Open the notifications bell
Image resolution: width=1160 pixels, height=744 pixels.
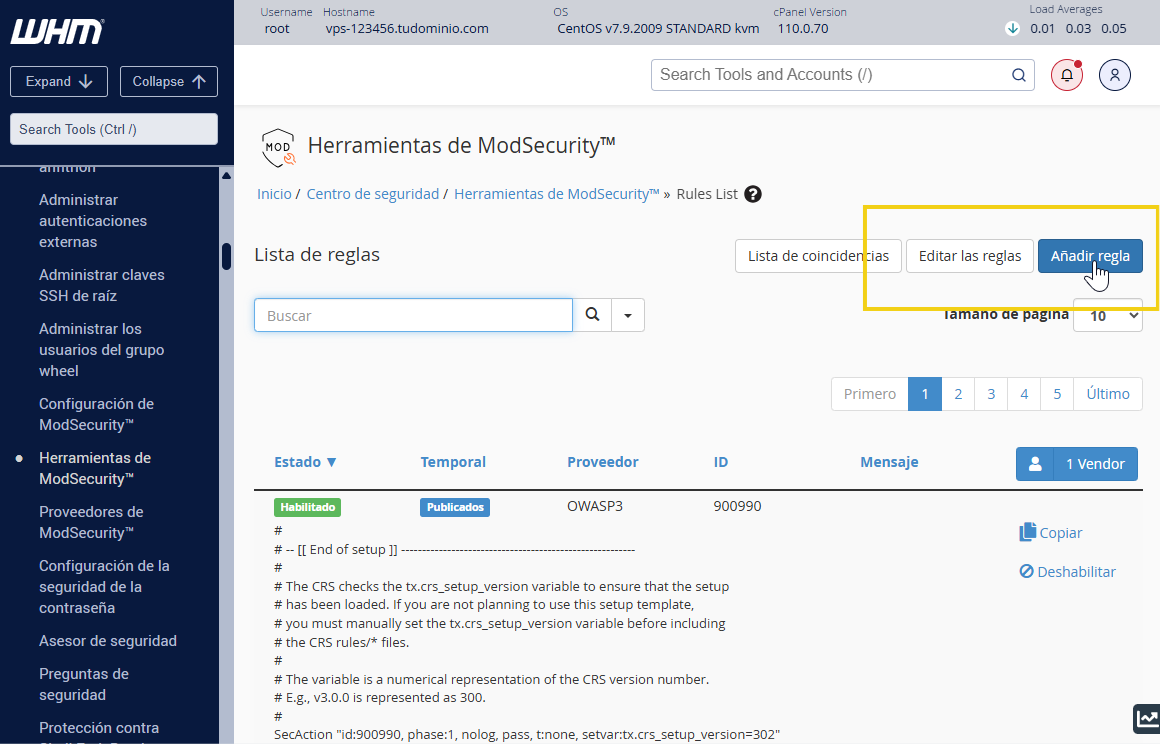(x=1067, y=75)
